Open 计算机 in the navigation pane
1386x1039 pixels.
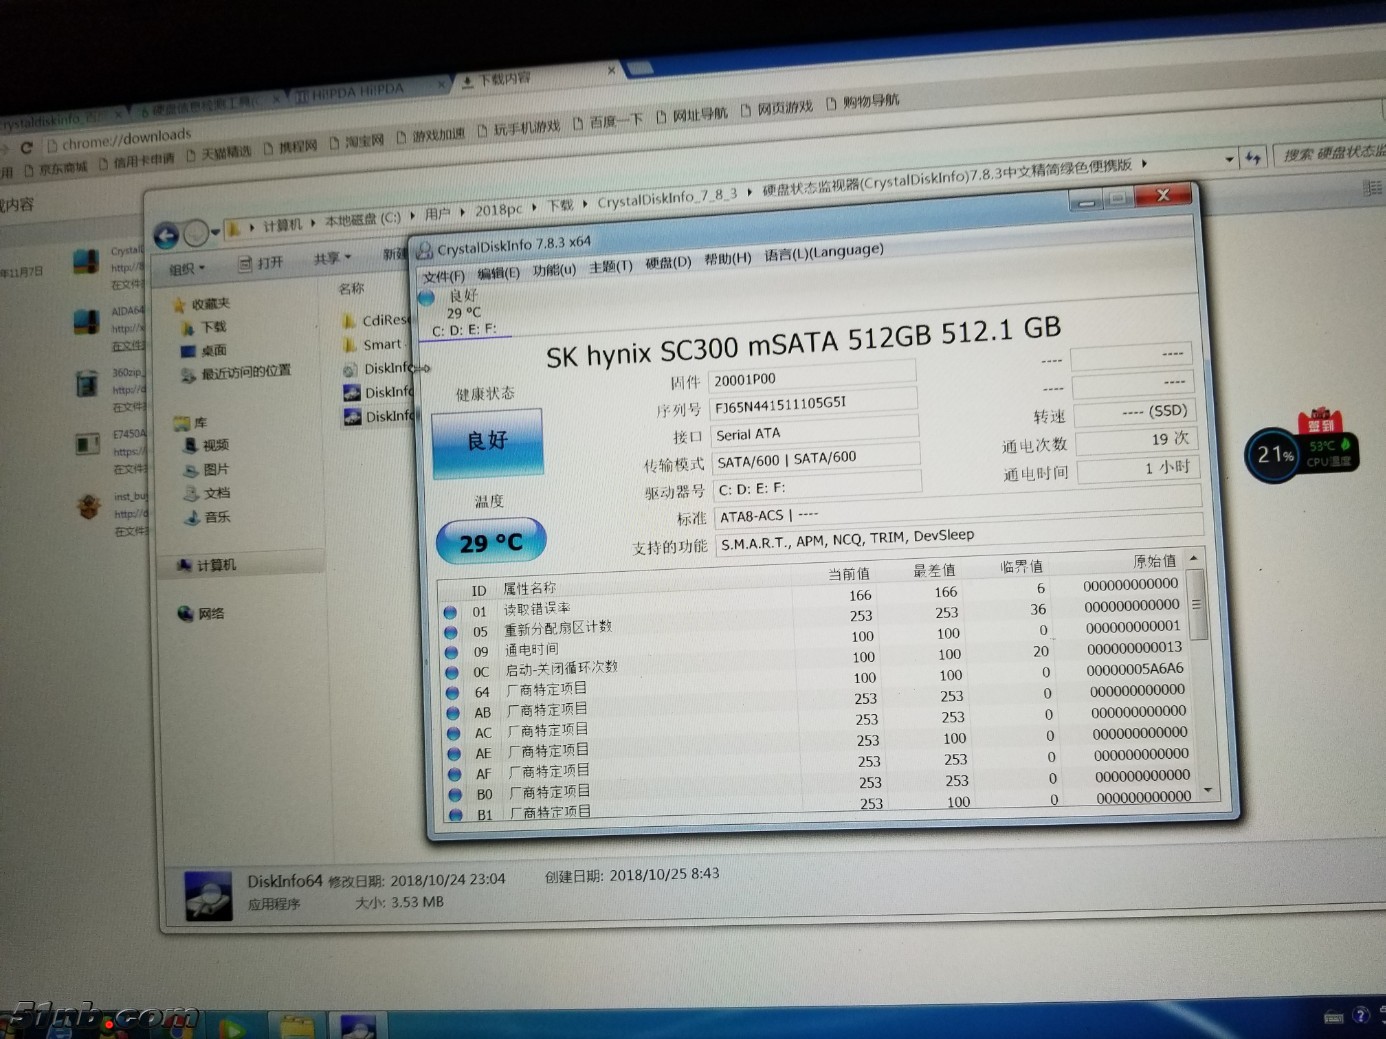pos(216,565)
